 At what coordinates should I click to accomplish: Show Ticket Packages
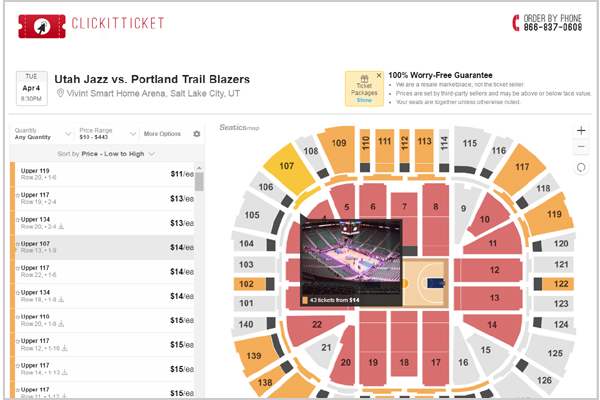(364, 100)
